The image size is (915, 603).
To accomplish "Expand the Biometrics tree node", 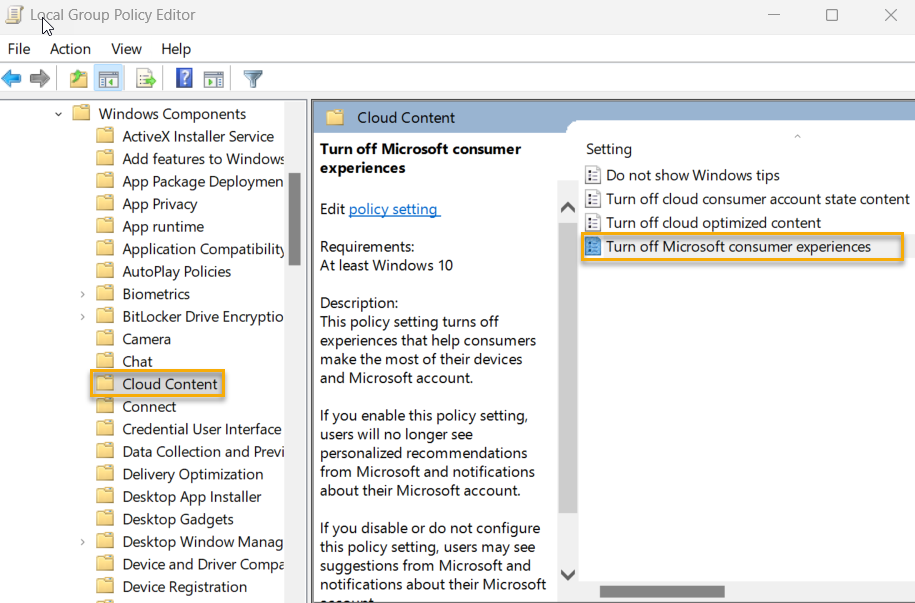I will point(81,293).
